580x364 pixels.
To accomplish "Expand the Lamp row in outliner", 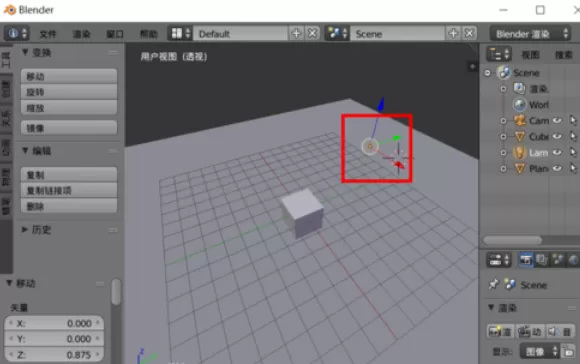I will (503, 152).
